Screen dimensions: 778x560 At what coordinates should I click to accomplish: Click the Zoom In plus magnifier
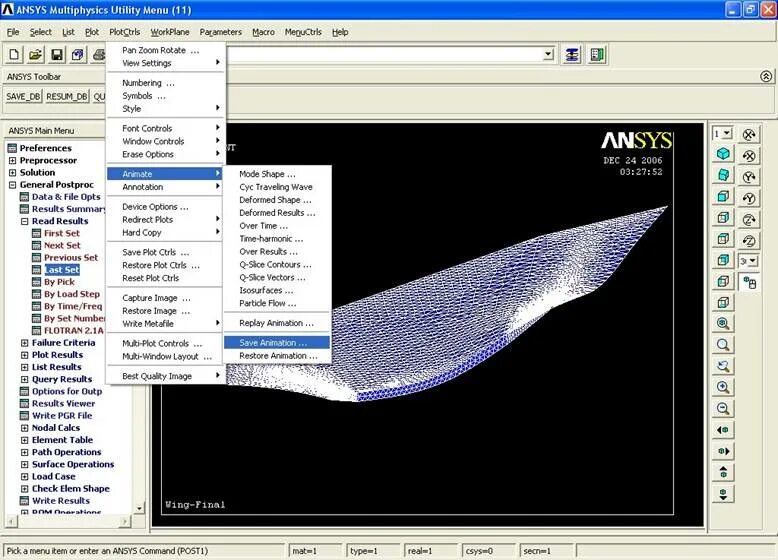tap(723, 387)
